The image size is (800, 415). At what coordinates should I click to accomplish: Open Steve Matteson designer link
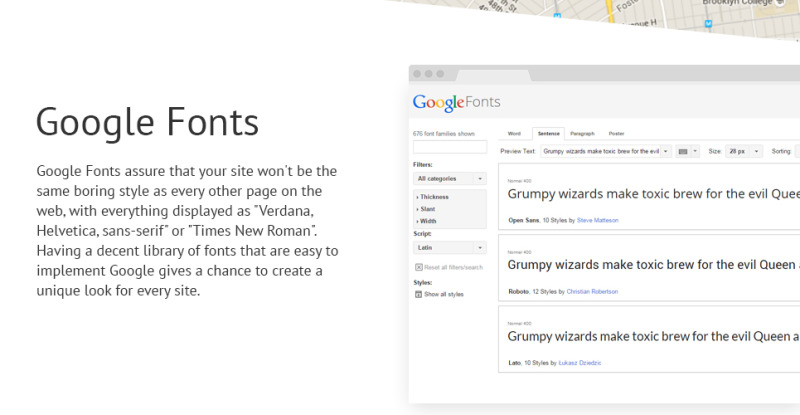pyautogui.click(x=597, y=221)
